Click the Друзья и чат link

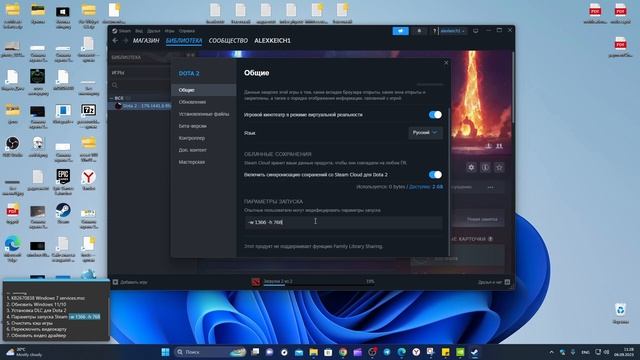[490, 282]
